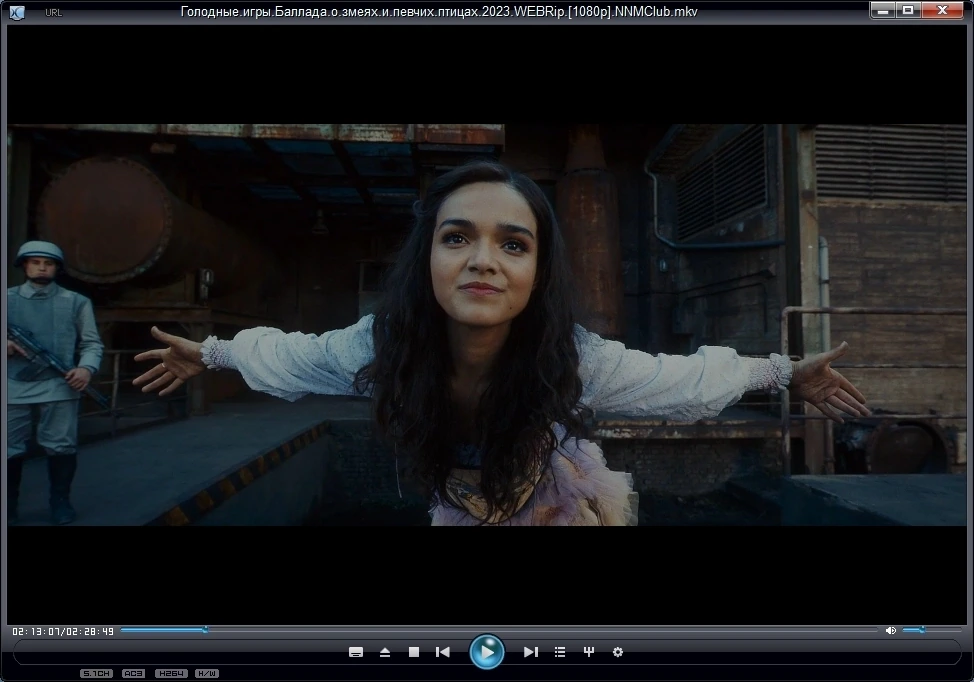This screenshot has width=974, height=682.
Task: Open the player logo menu icon
Action: (x=17, y=12)
